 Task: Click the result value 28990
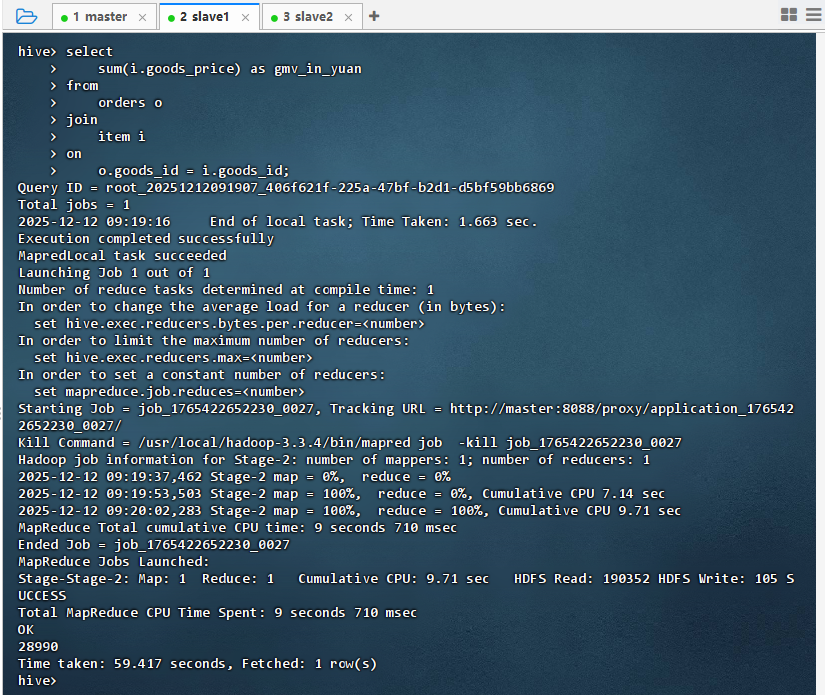pos(38,647)
